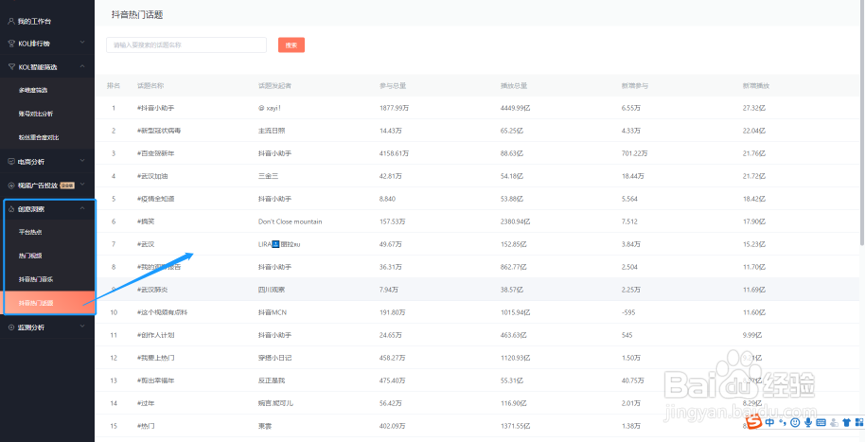Expand the 电商分析 menu chevron
This screenshot has height=442, width=865.
(x=82, y=161)
